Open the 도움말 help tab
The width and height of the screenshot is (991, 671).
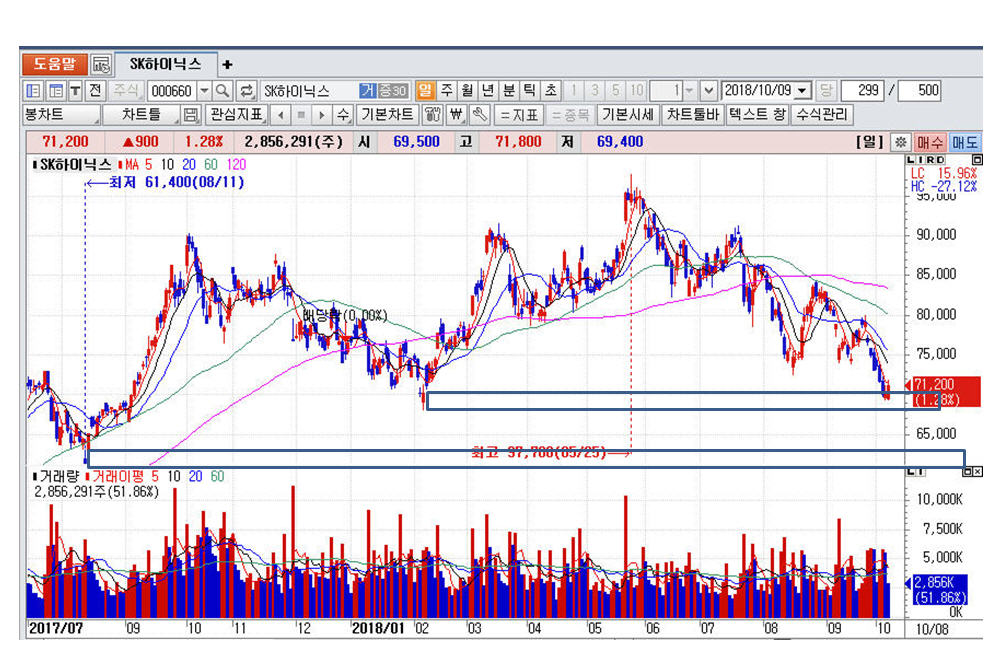54,64
